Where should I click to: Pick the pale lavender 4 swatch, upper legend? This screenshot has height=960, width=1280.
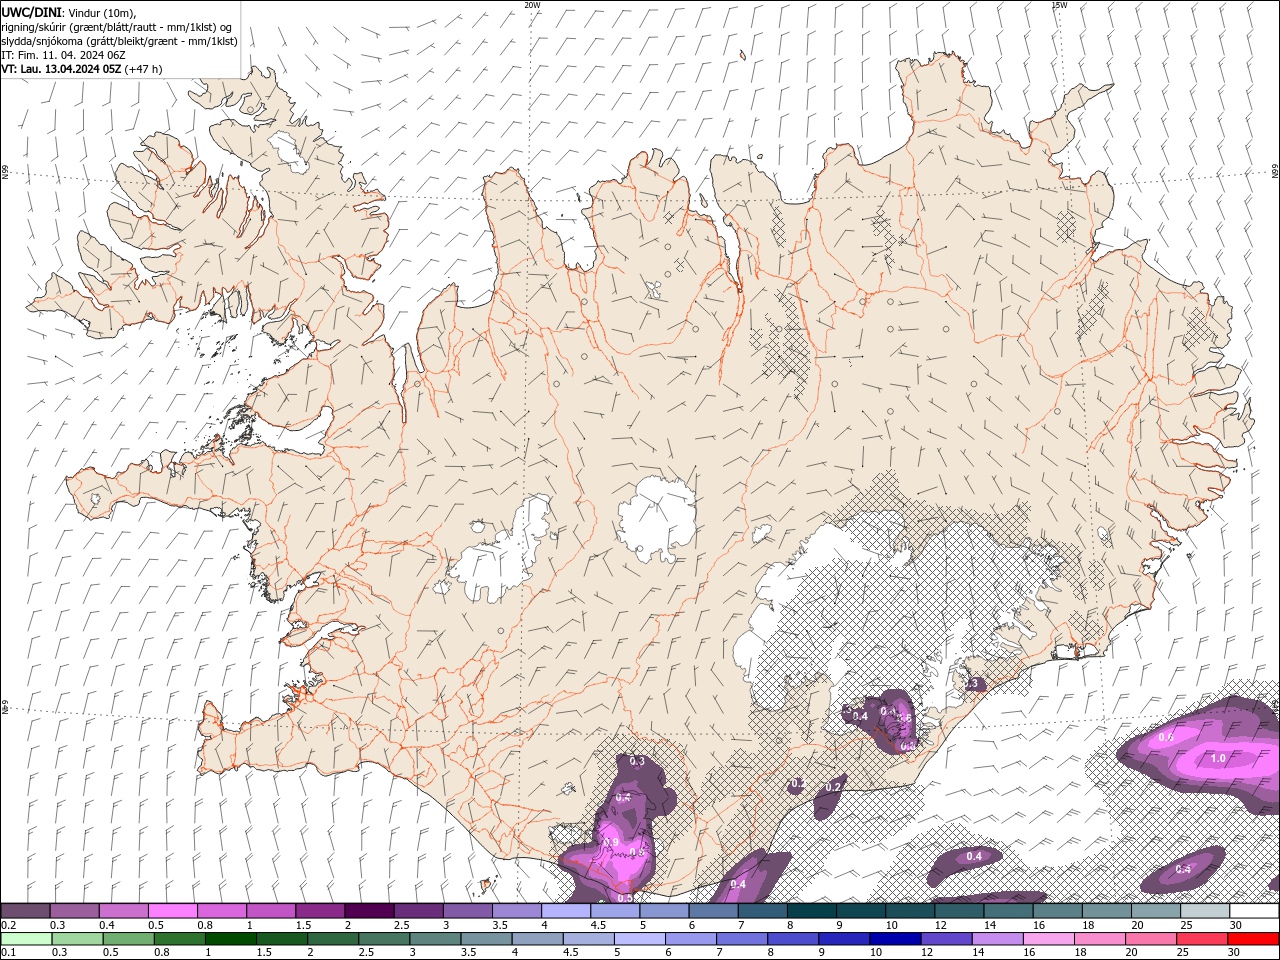566,911
